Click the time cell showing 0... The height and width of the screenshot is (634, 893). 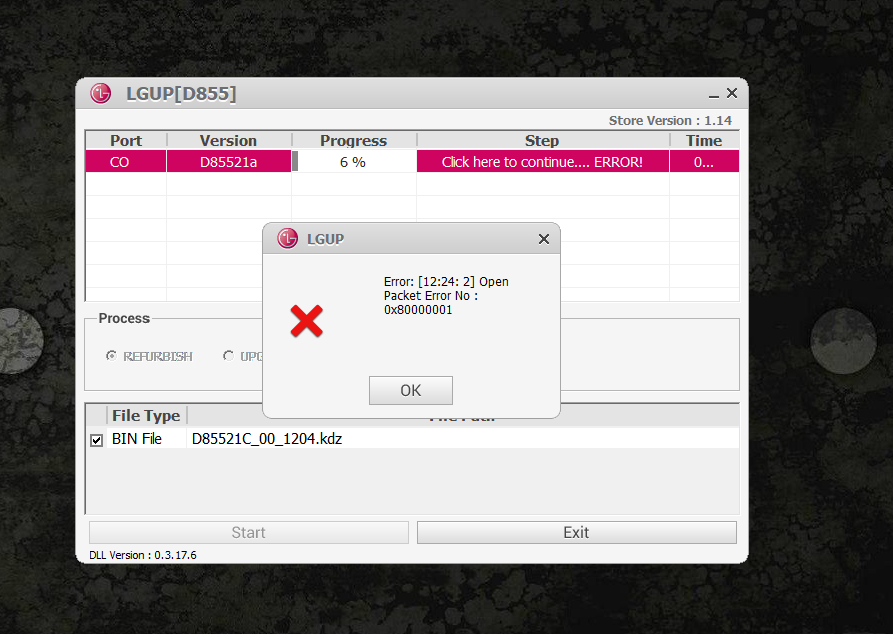[x=704, y=162]
